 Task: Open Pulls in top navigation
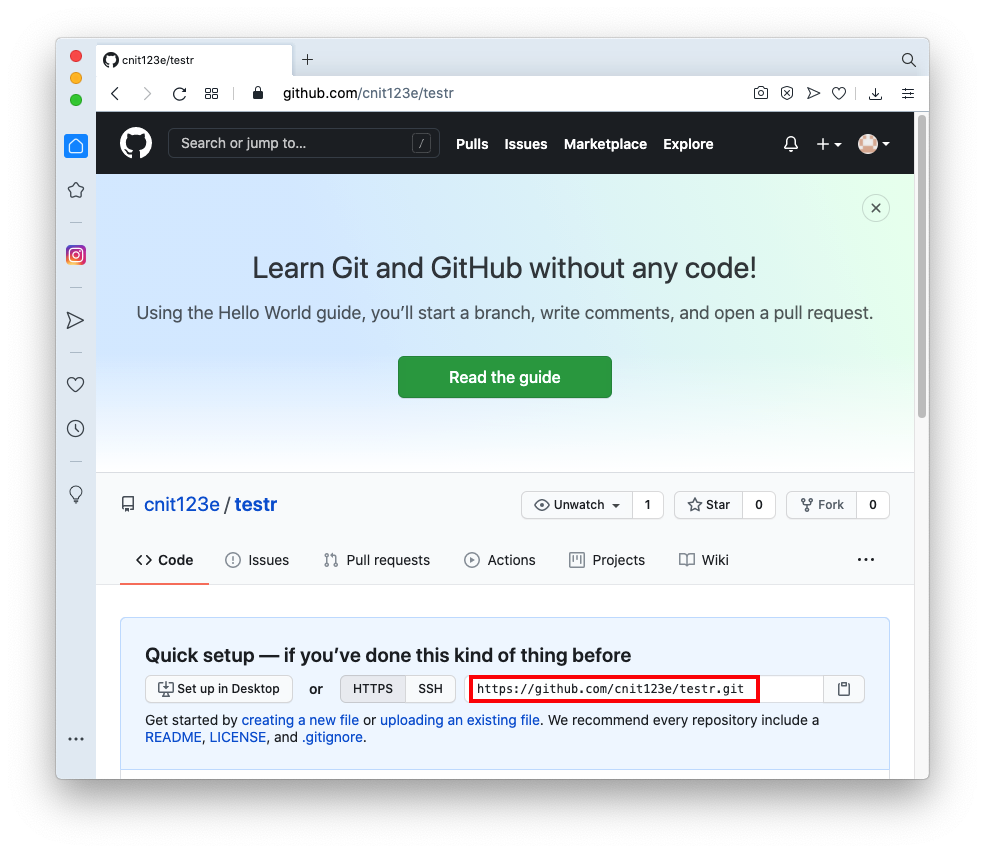click(472, 144)
